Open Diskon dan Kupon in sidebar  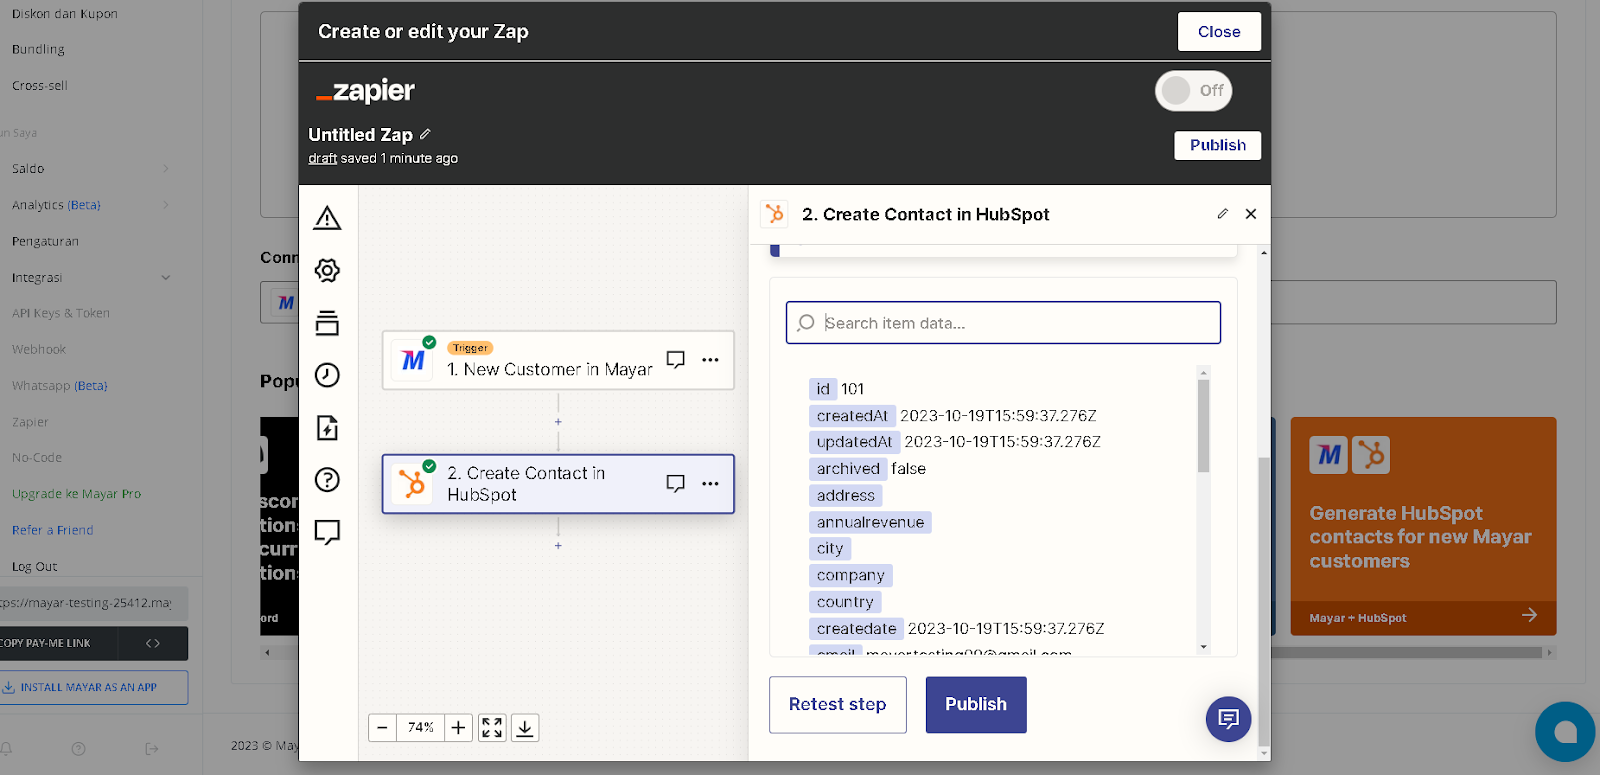tap(65, 14)
